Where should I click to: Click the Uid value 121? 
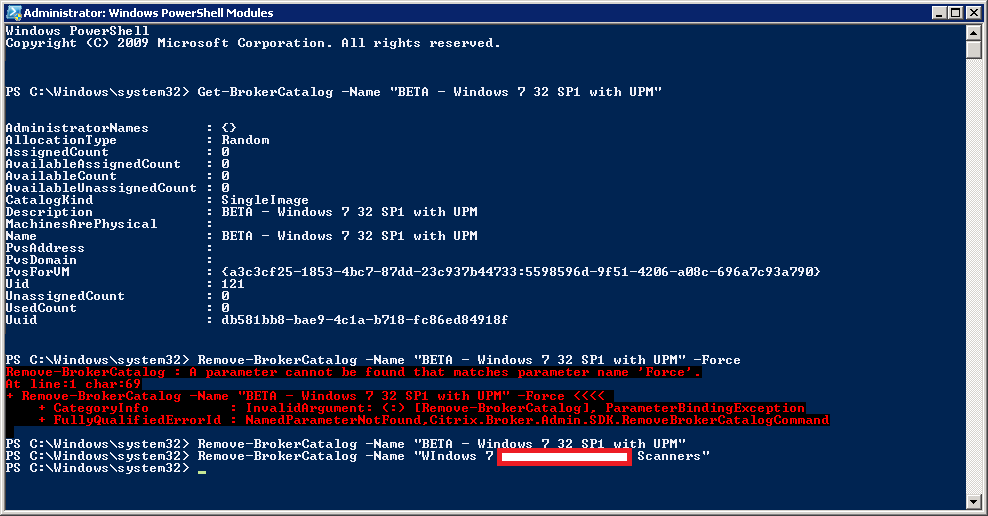click(233, 284)
